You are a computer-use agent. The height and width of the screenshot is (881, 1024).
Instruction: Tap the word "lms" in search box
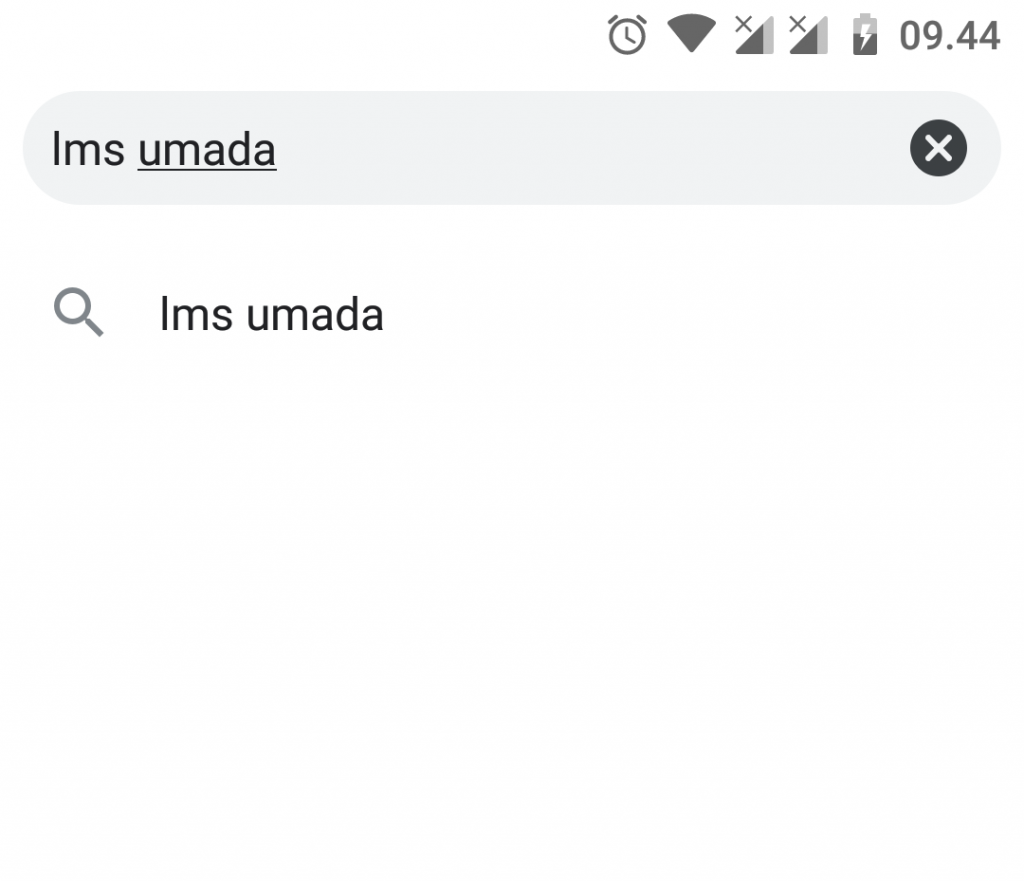pos(88,150)
